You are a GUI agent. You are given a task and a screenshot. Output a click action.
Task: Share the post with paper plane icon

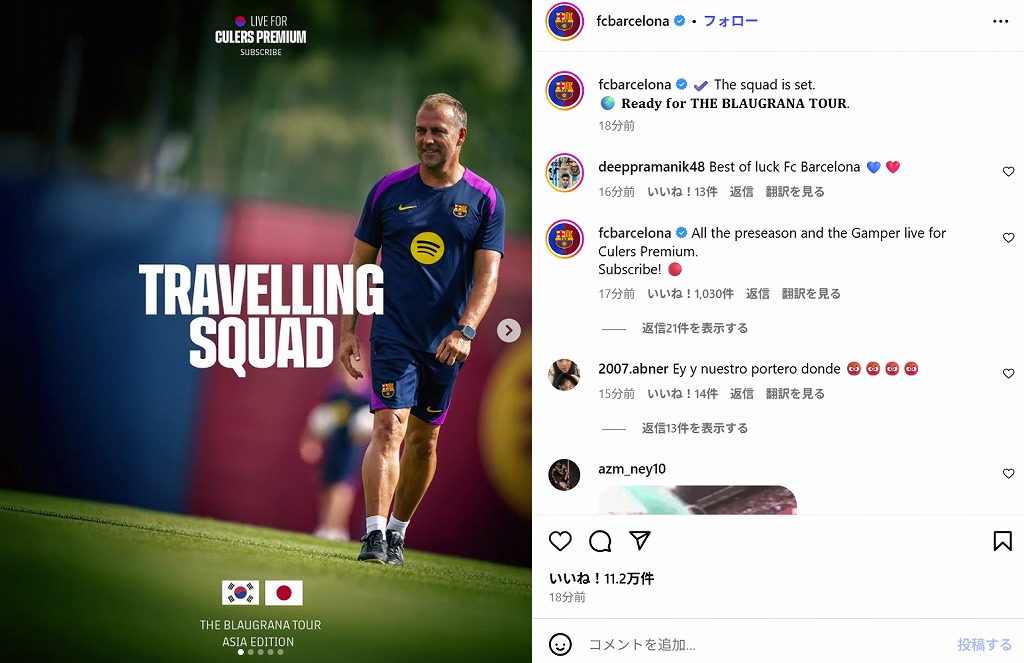pos(639,540)
